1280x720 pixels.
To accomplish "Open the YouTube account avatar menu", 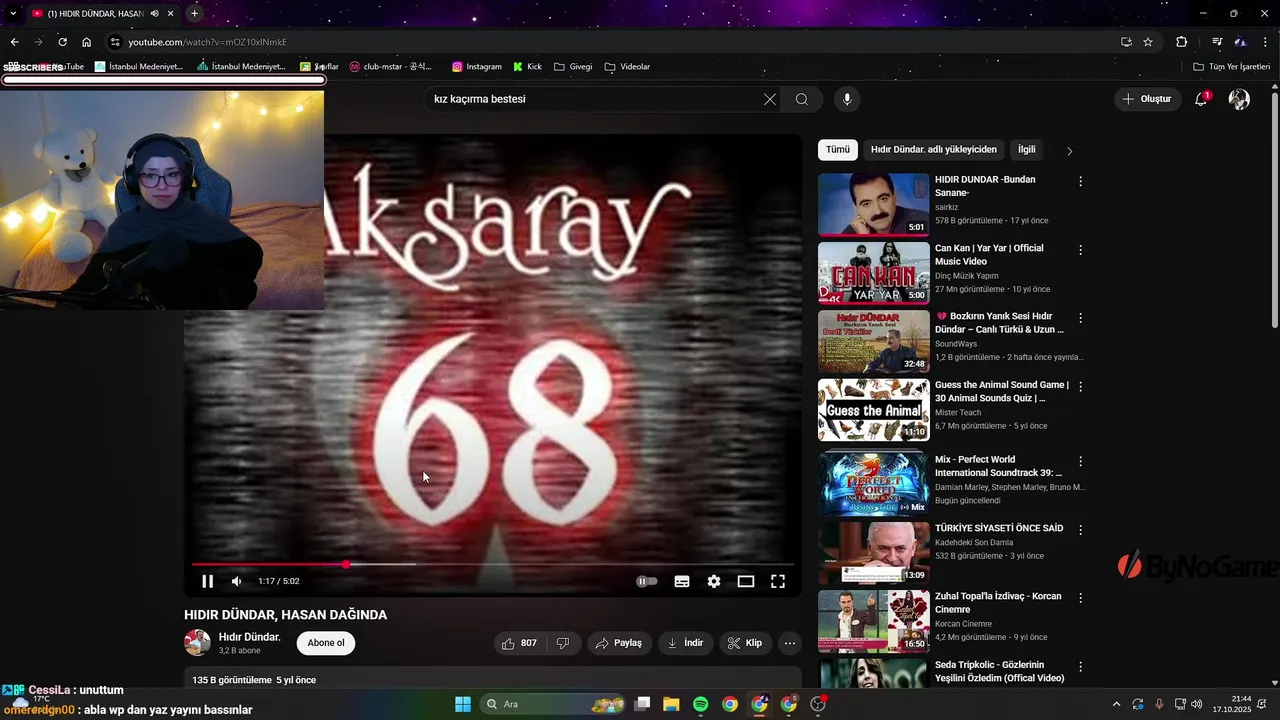I will tap(1239, 99).
